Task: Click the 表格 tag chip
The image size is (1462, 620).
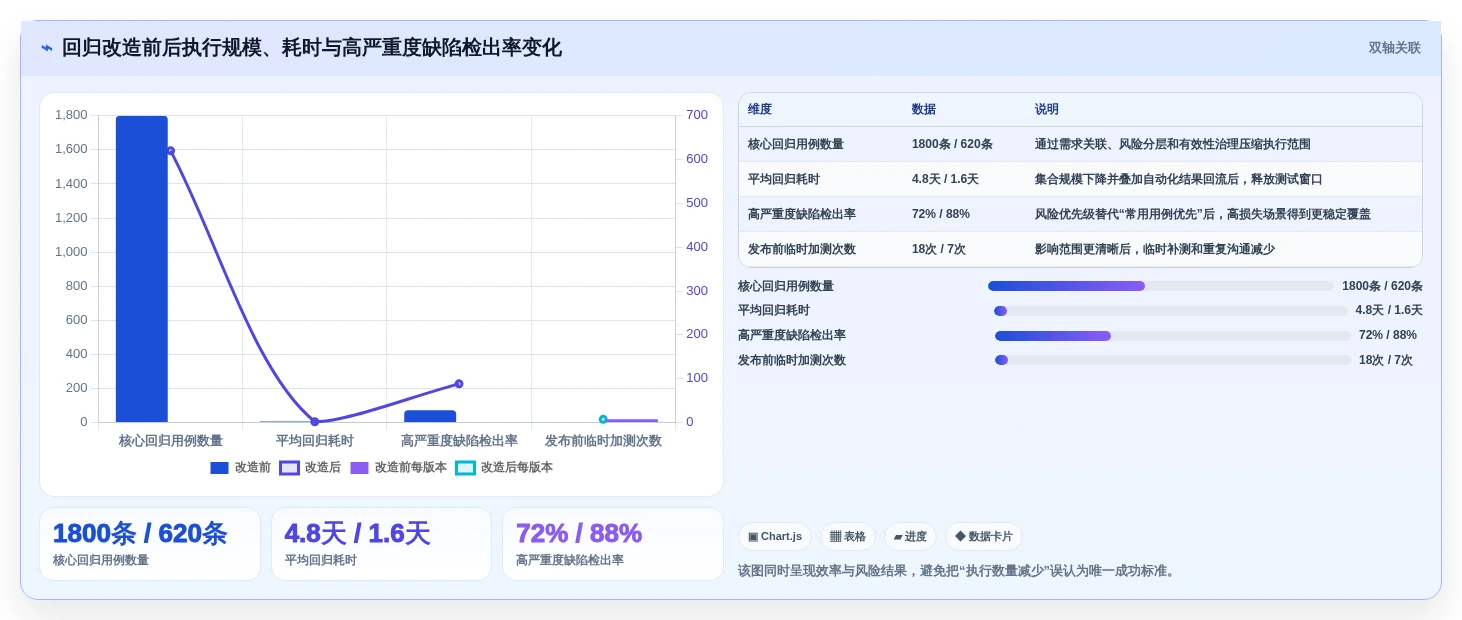Action: click(848, 537)
